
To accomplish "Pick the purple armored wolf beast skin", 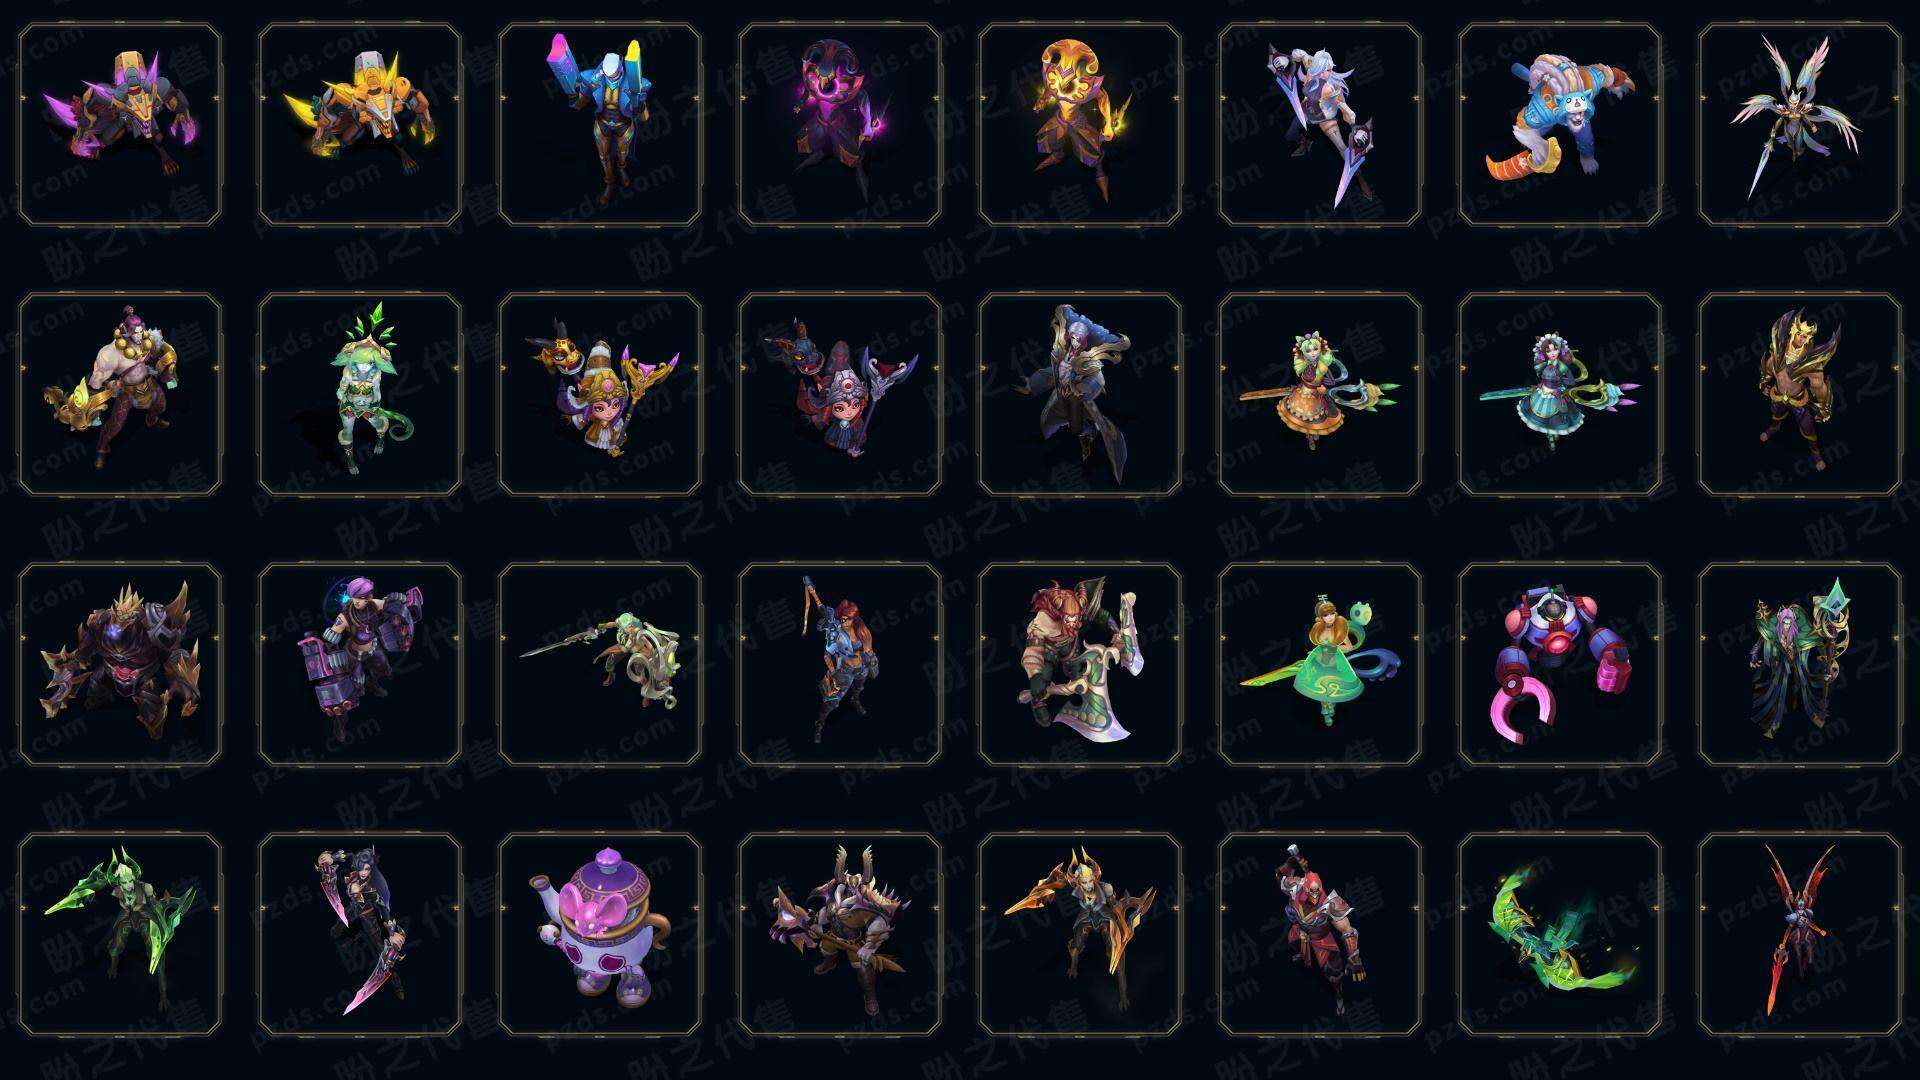I will point(120,125).
